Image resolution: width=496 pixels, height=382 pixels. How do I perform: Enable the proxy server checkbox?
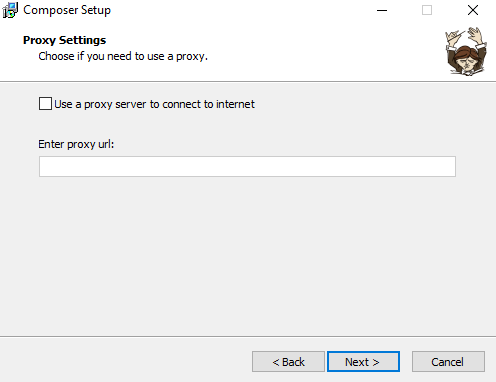[45, 104]
